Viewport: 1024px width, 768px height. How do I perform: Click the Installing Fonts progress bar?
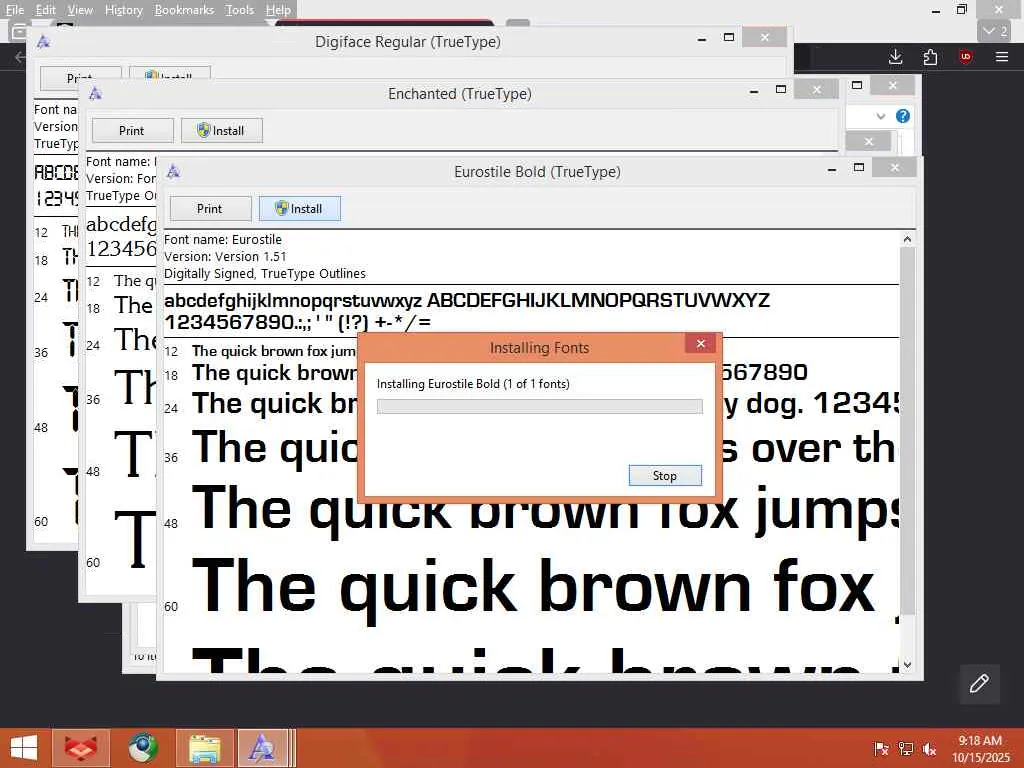tap(539, 406)
